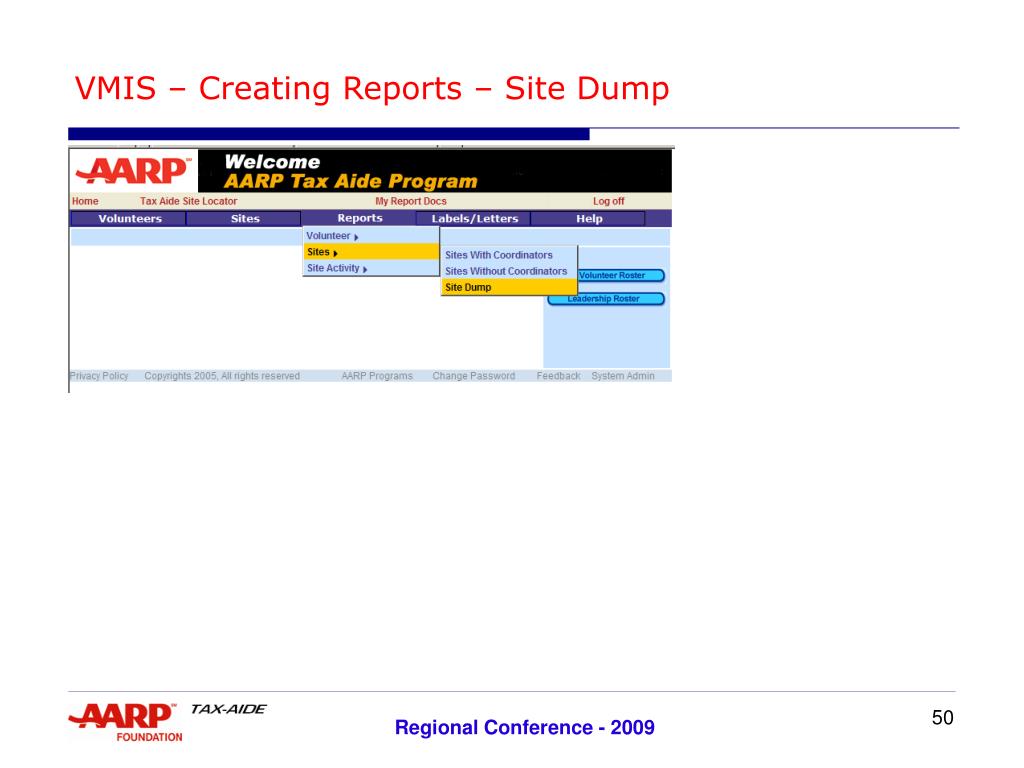Select Sites Without Coordinators report
This screenshot has width=1024, height=768.
[x=509, y=271]
